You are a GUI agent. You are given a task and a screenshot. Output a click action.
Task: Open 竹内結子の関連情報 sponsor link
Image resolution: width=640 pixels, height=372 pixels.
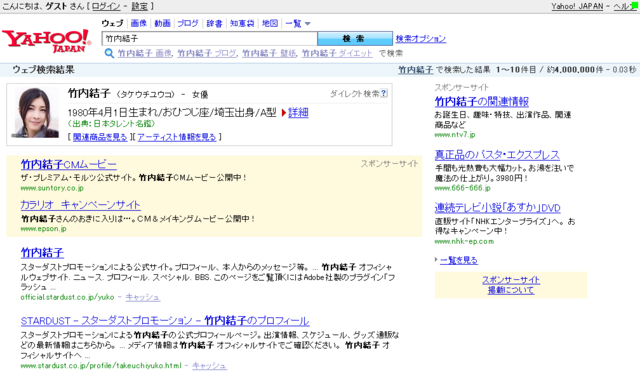(x=482, y=101)
